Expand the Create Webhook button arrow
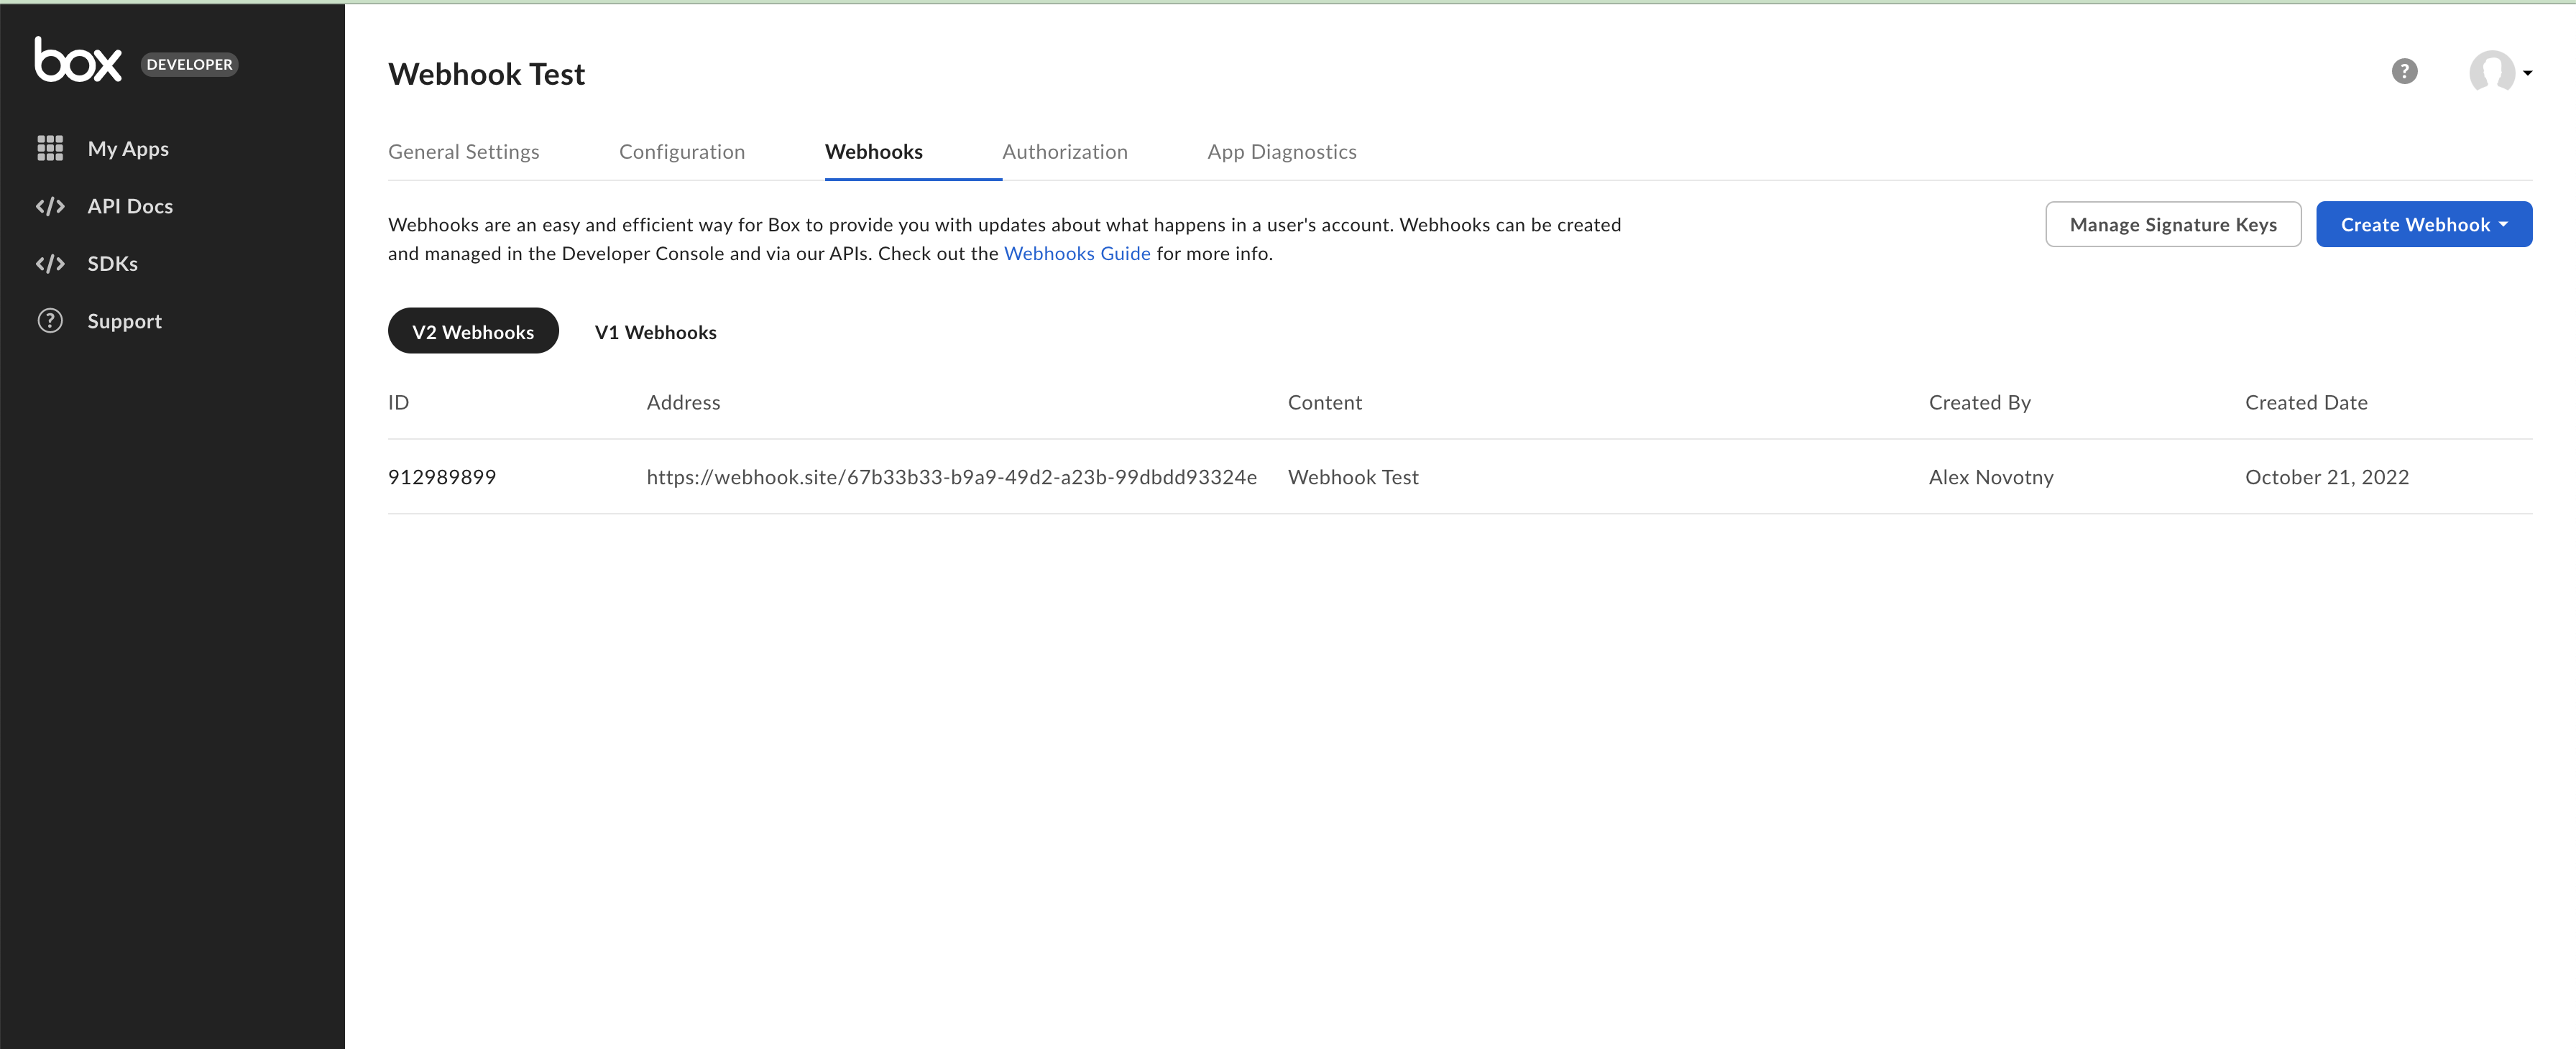 pos(2504,224)
